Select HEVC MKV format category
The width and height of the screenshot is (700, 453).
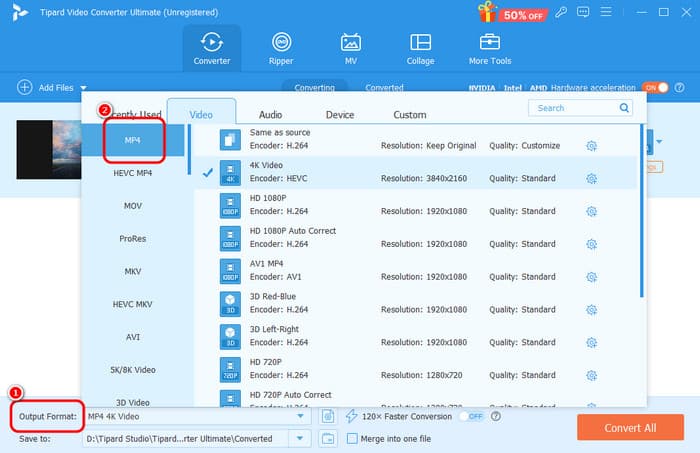tap(133, 304)
